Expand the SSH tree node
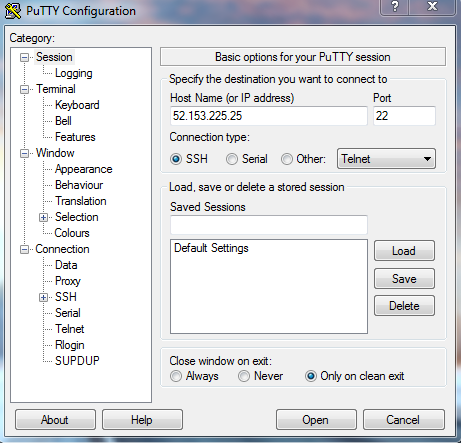This screenshot has width=461, height=443. pos(43,297)
